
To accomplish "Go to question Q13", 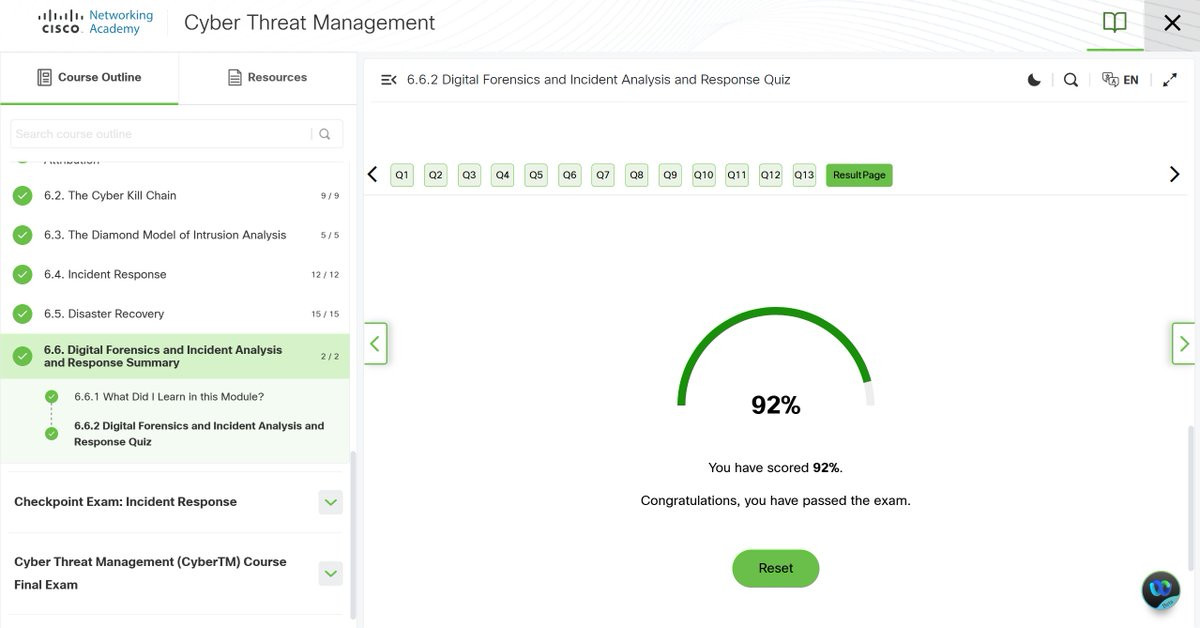I will [x=804, y=175].
